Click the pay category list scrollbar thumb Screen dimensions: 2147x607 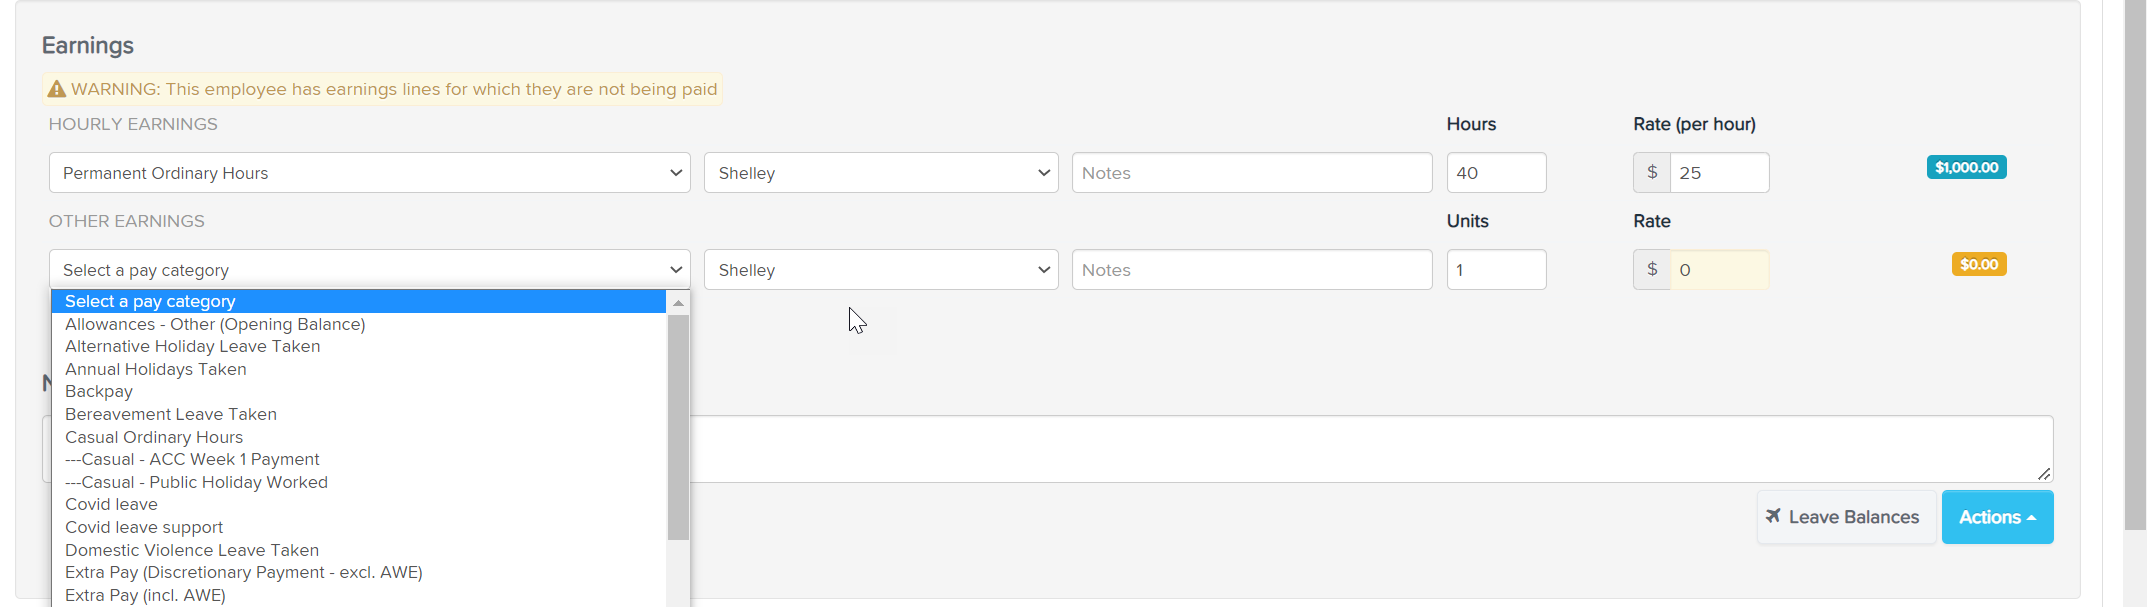(678, 427)
